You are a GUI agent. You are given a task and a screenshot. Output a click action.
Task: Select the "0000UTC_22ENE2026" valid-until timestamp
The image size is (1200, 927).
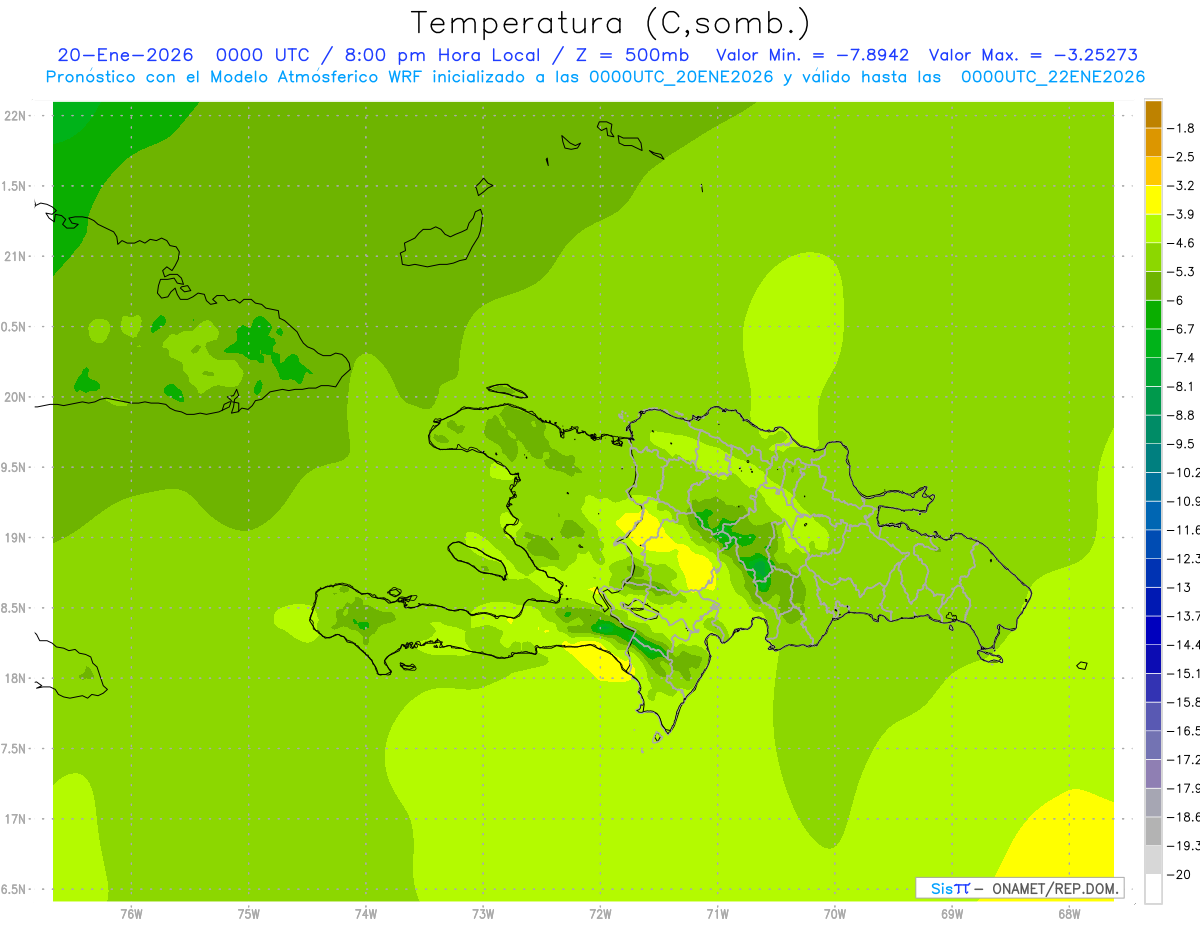coord(1053,77)
